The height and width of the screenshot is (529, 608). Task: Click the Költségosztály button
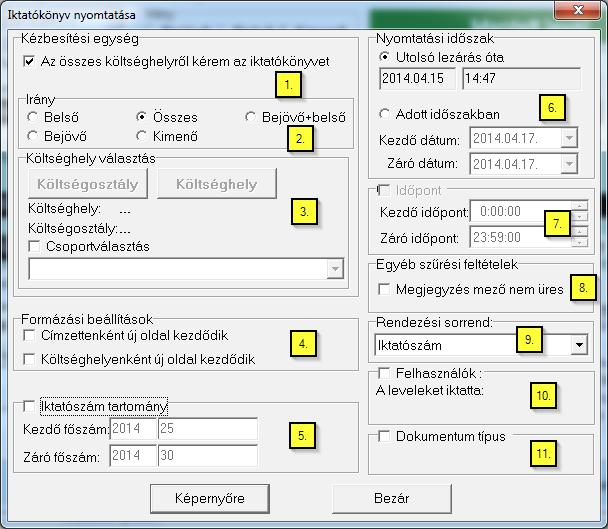click(x=88, y=184)
